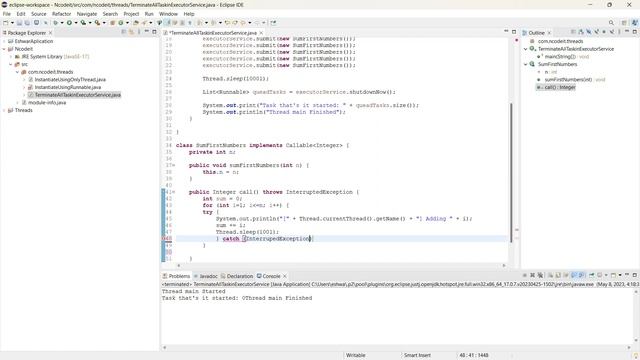Minimize the Package Explorer view
The image size is (640, 360).
[x=147, y=31]
